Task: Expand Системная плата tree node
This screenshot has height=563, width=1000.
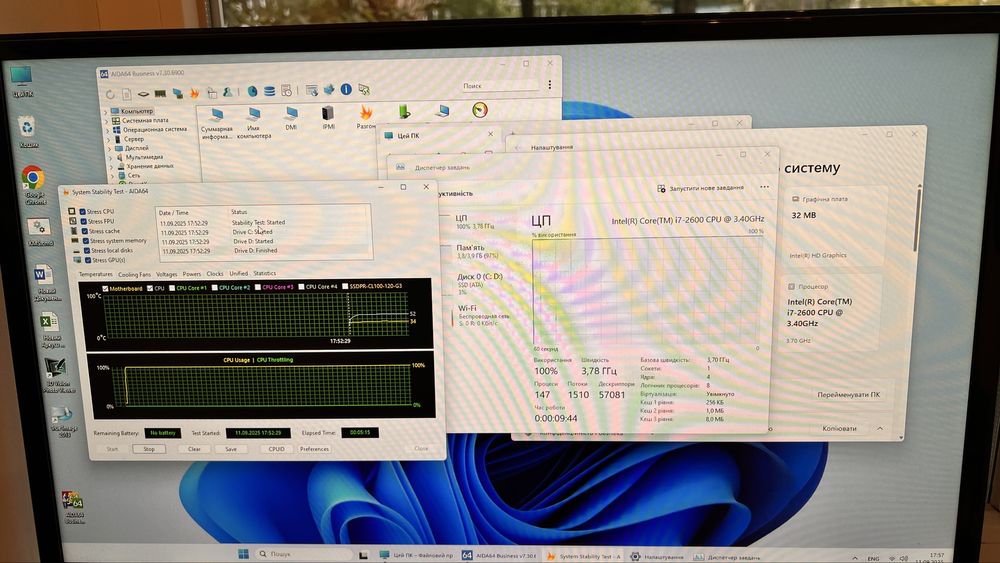Action: coord(107,121)
